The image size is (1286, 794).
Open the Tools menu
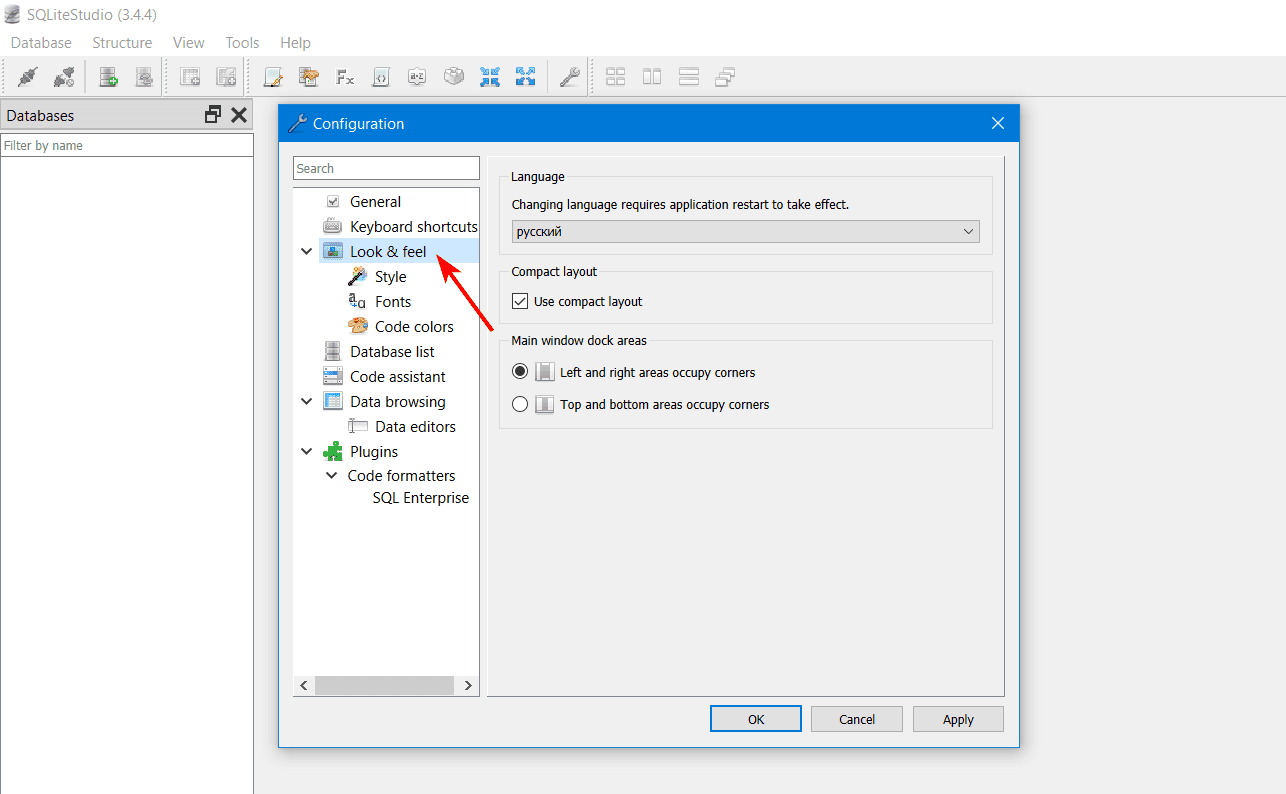tap(242, 43)
